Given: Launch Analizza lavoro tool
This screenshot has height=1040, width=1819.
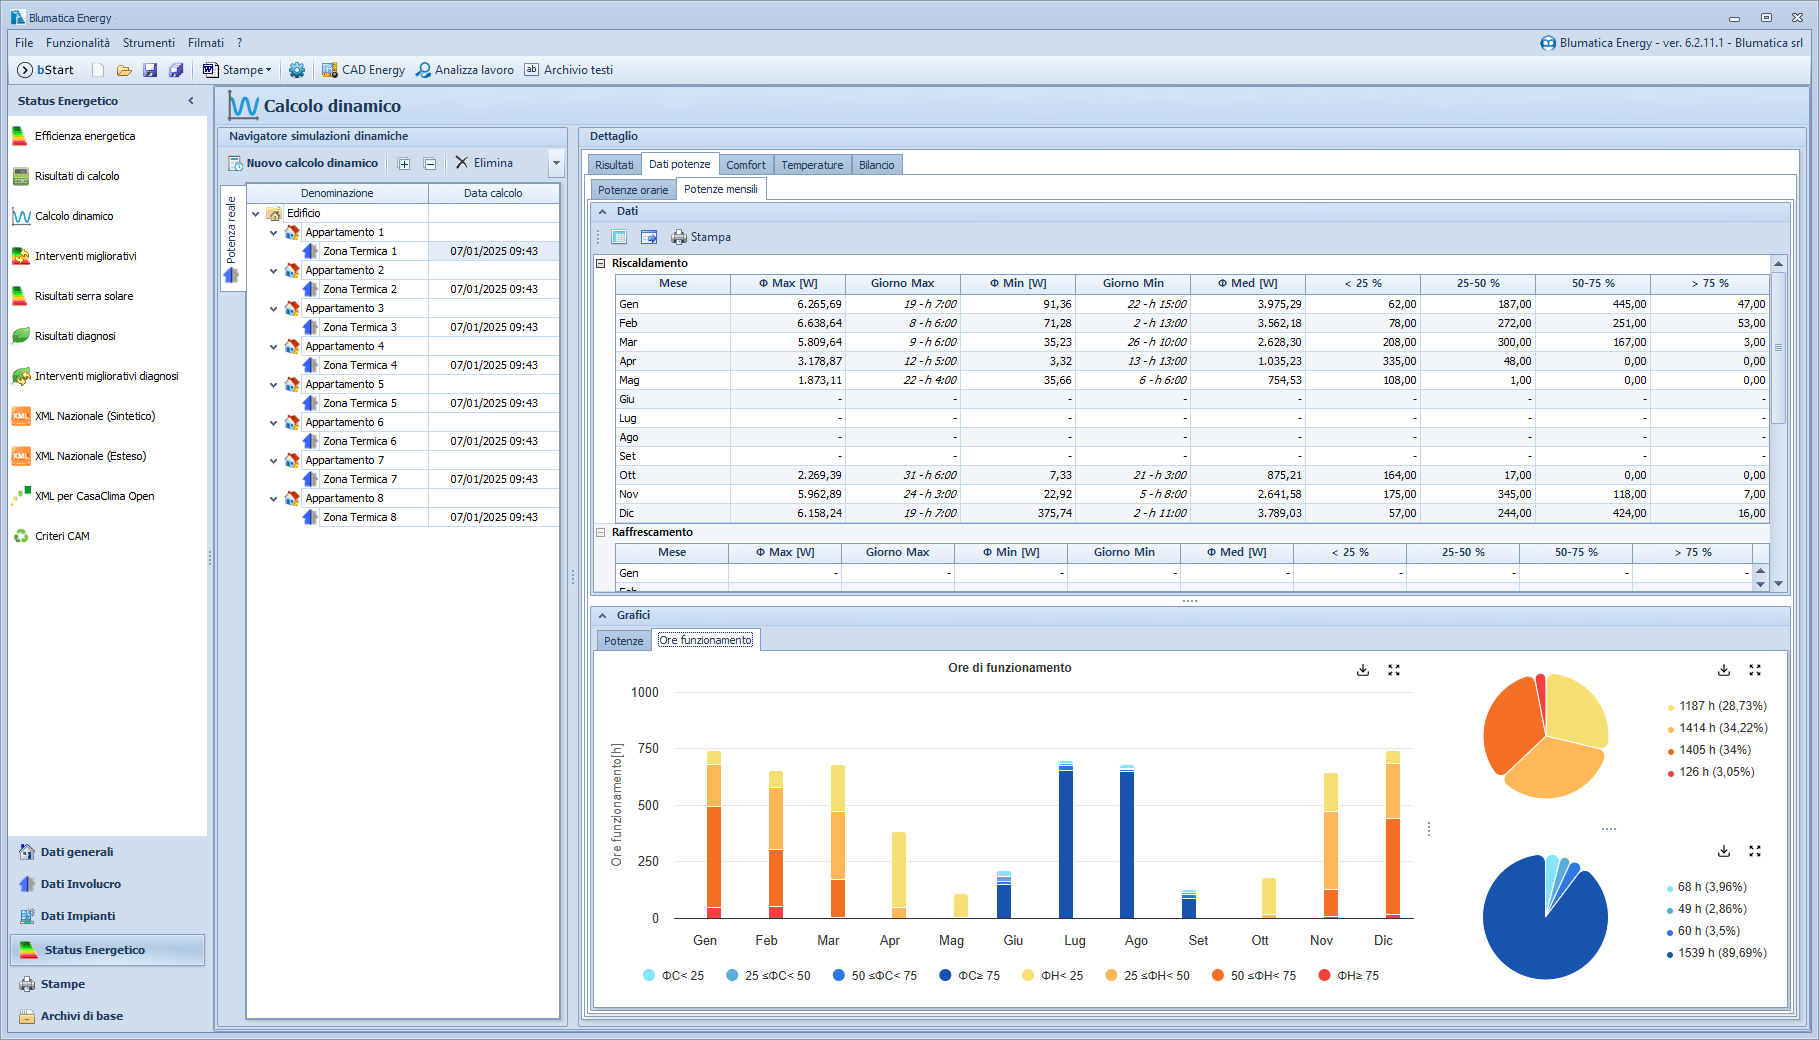Looking at the screenshot, I should pos(465,70).
